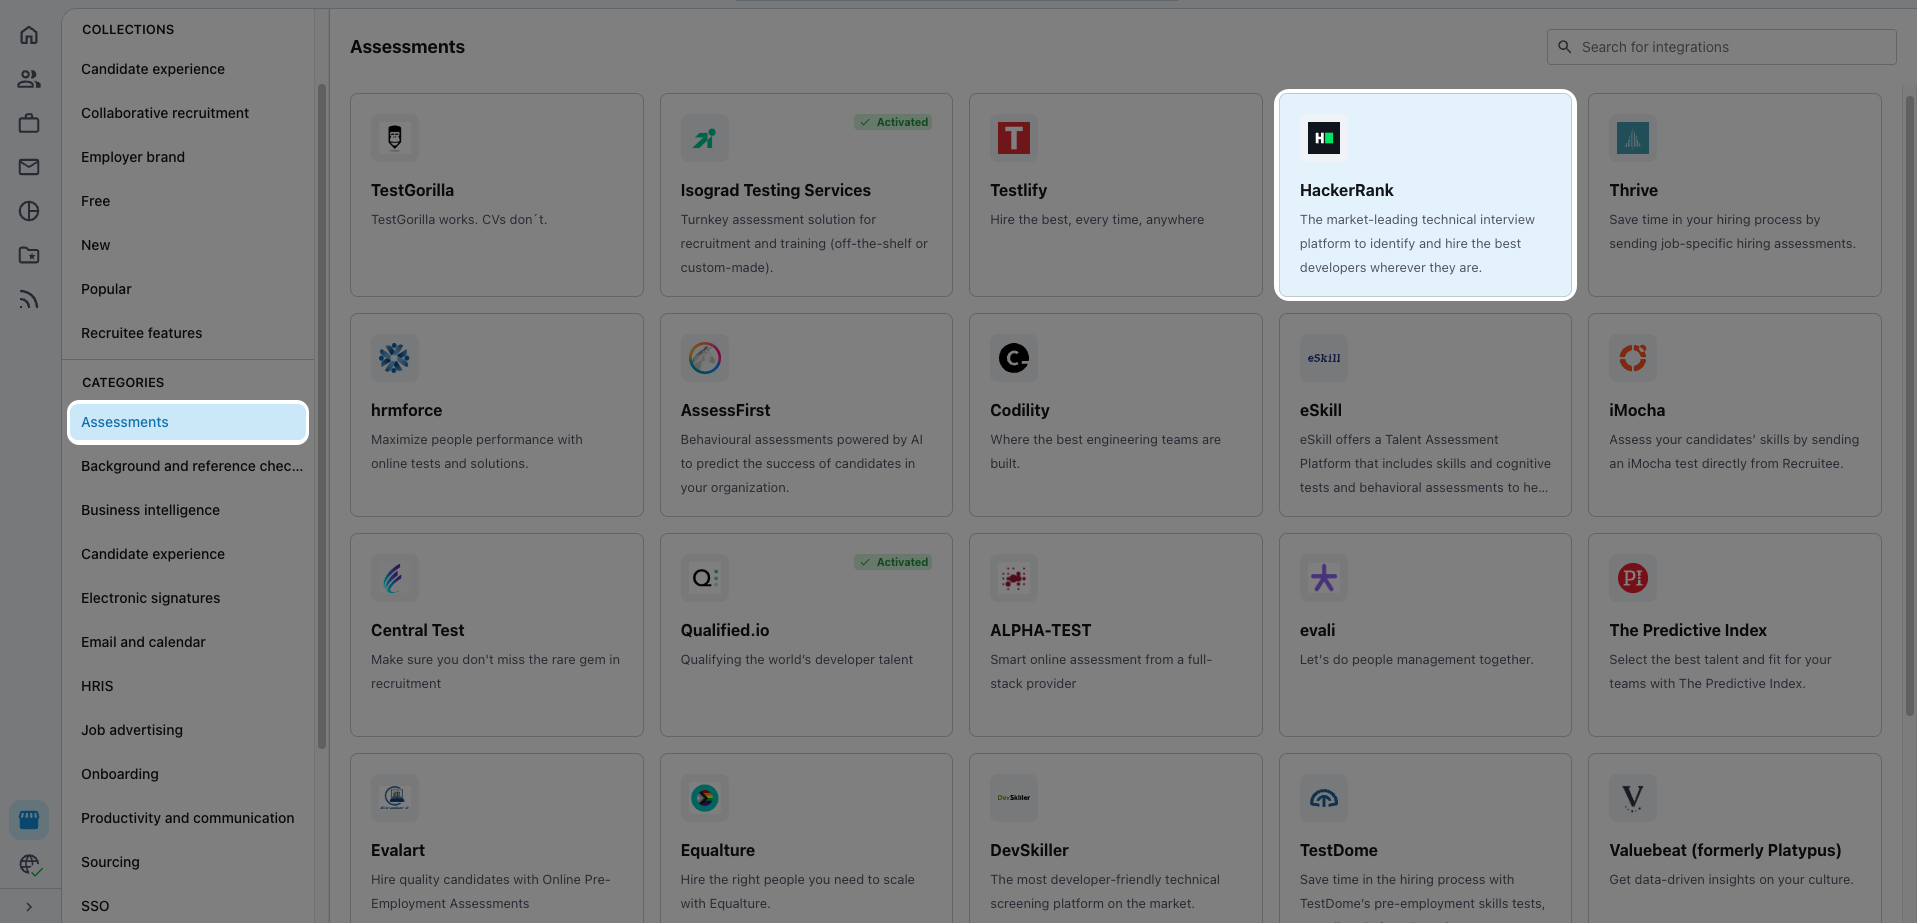This screenshot has height=923, width=1917.
Task: Go to the Home dashboard icon
Action: click(29, 35)
